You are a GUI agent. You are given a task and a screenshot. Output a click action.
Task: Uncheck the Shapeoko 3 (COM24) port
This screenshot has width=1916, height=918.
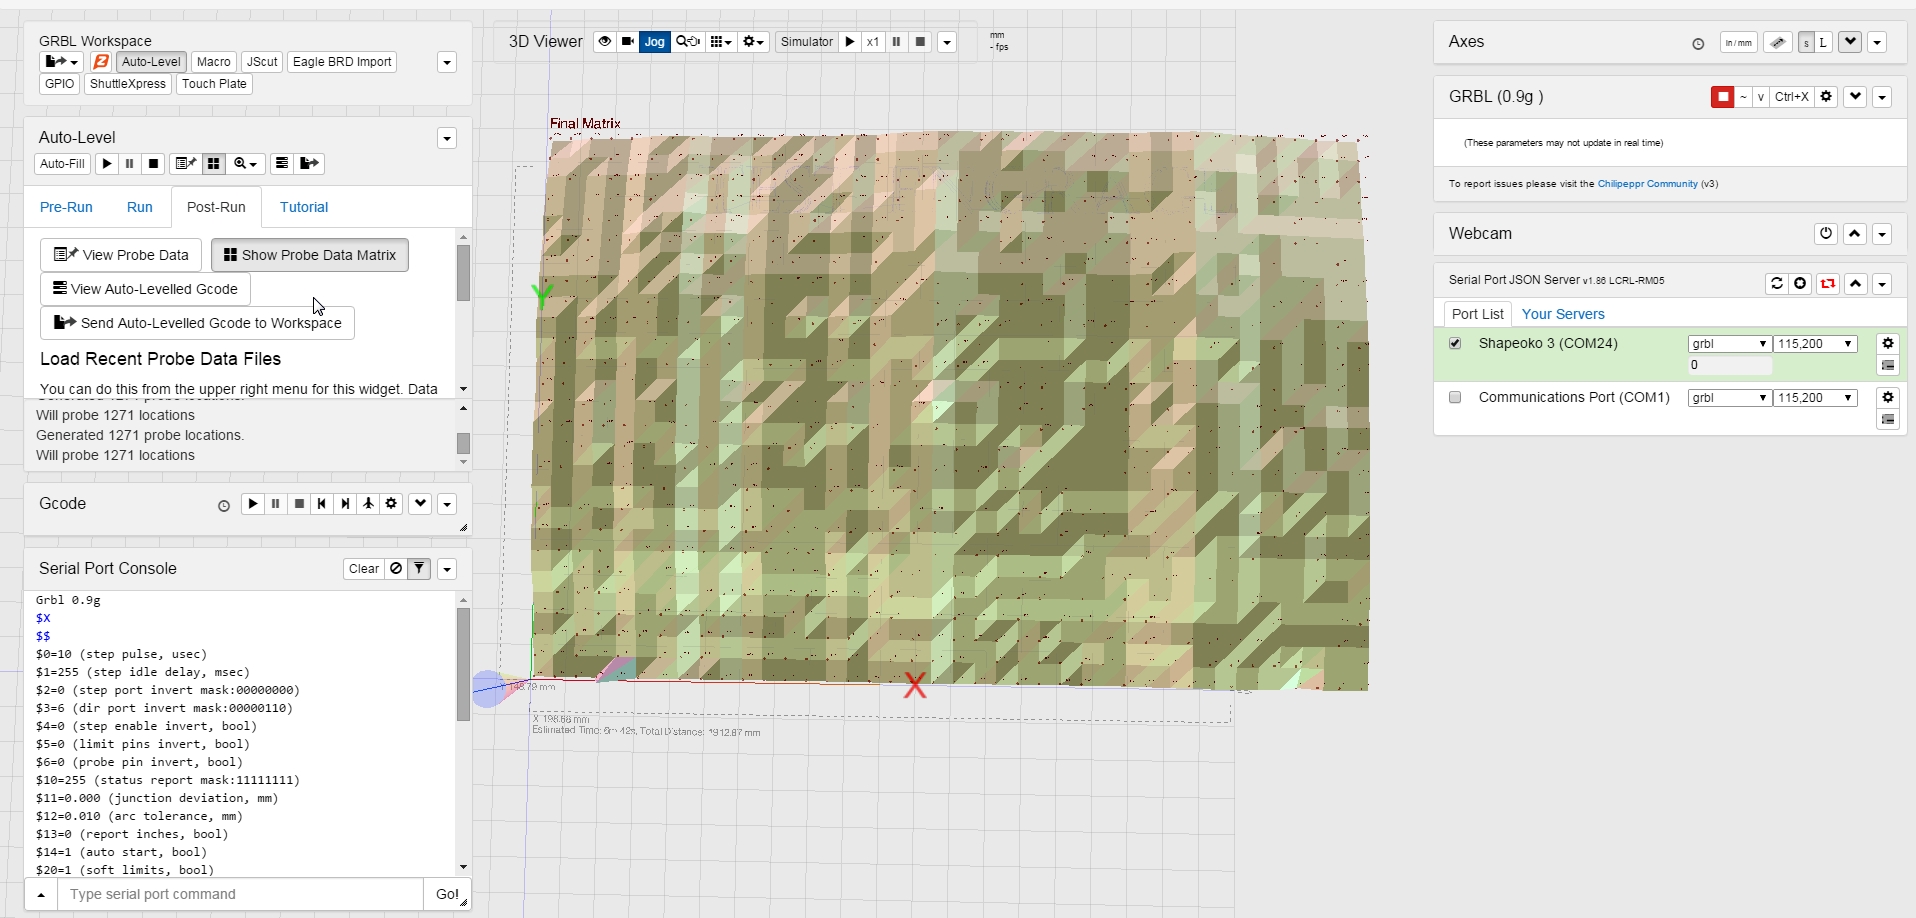tap(1455, 343)
